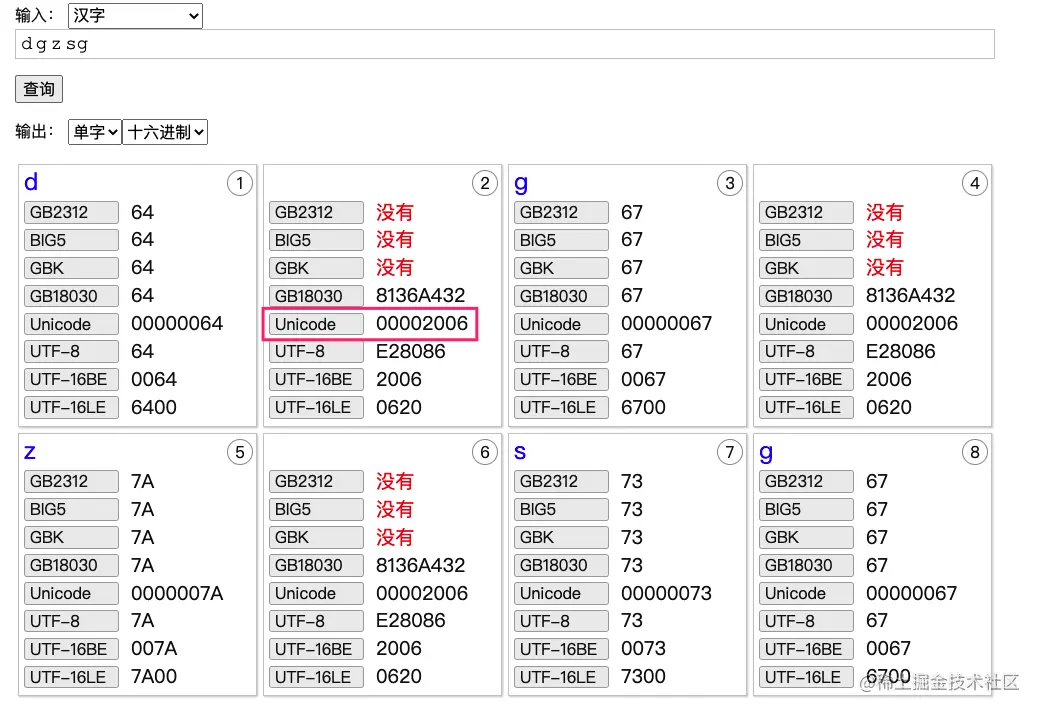Click the GB18030 button in card 8
The height and width of the screenshot is (713, 1040).
pyautogui.click(x=806, y=565)
